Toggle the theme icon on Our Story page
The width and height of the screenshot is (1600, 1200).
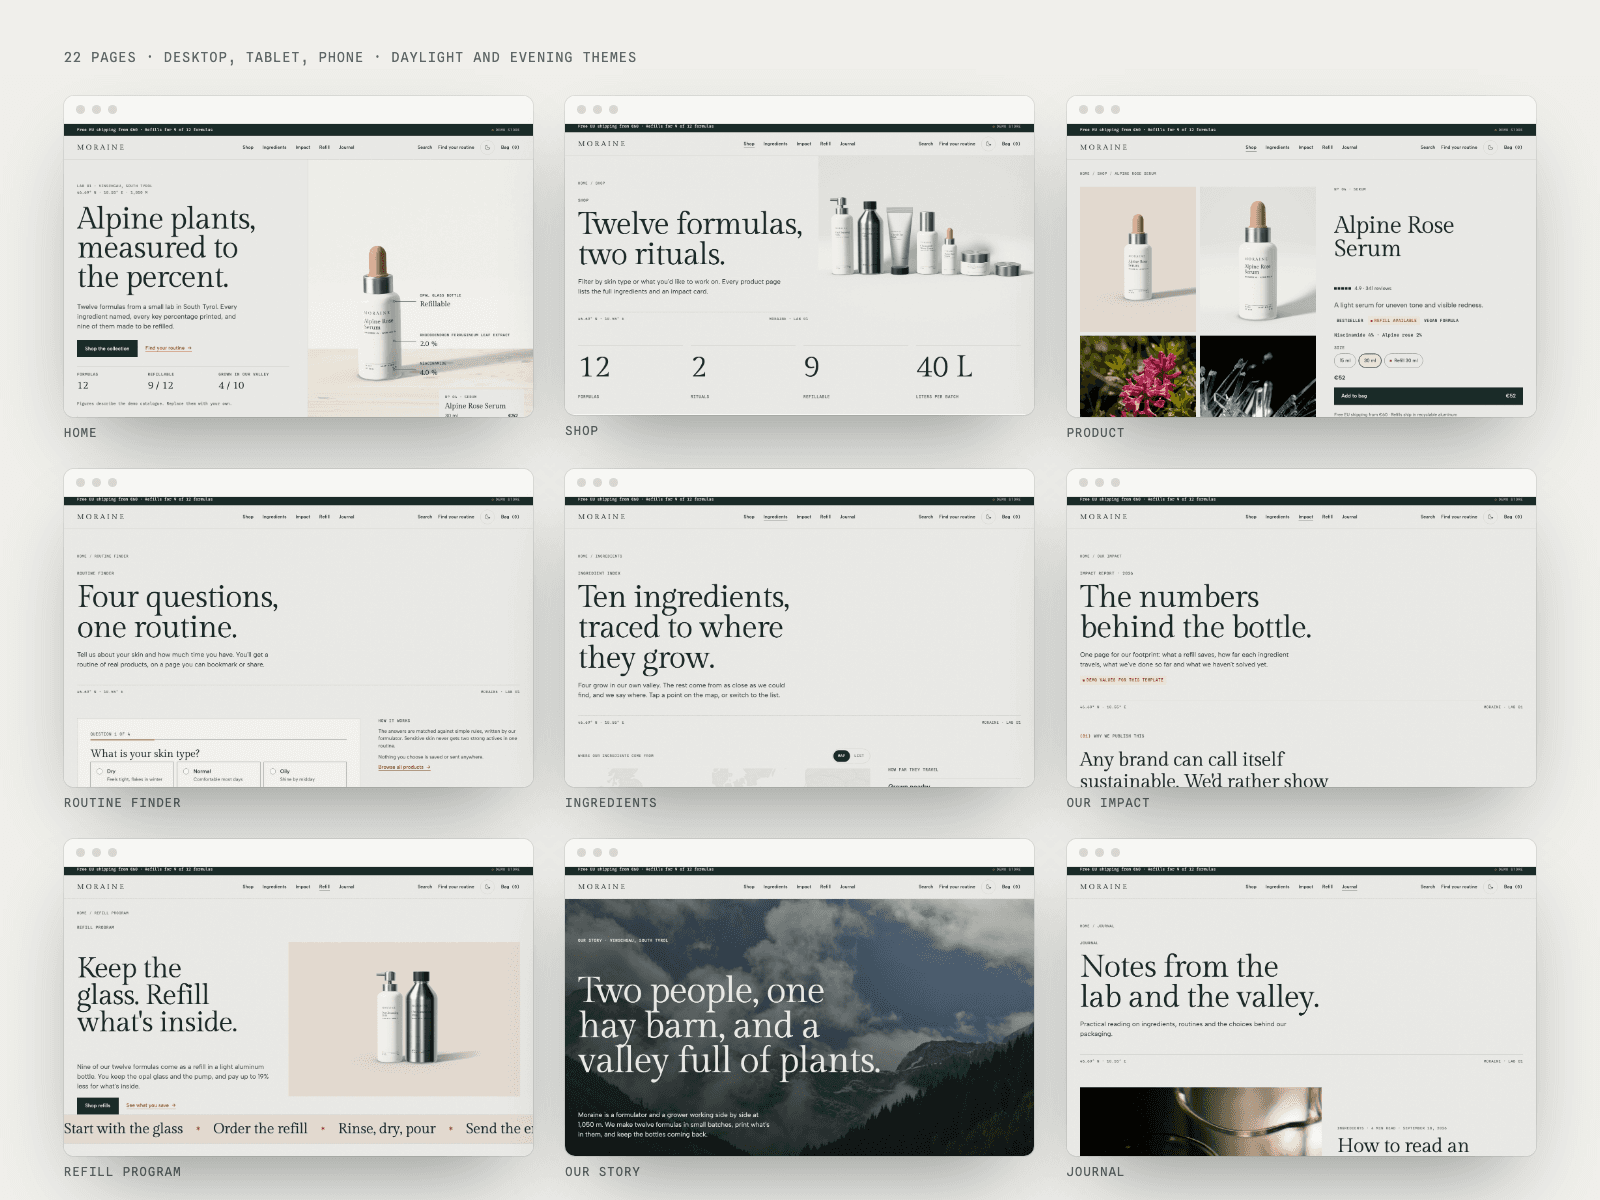[988, 887]
